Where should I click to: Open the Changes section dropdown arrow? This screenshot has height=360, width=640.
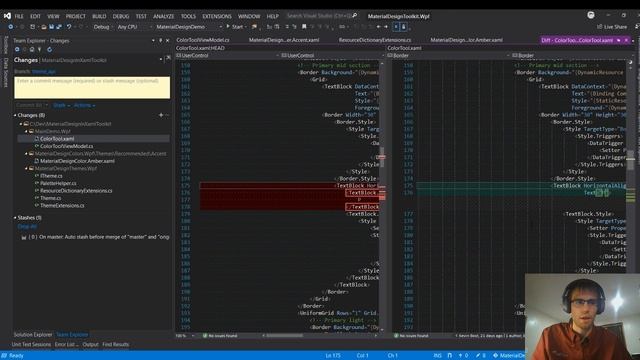161,60
